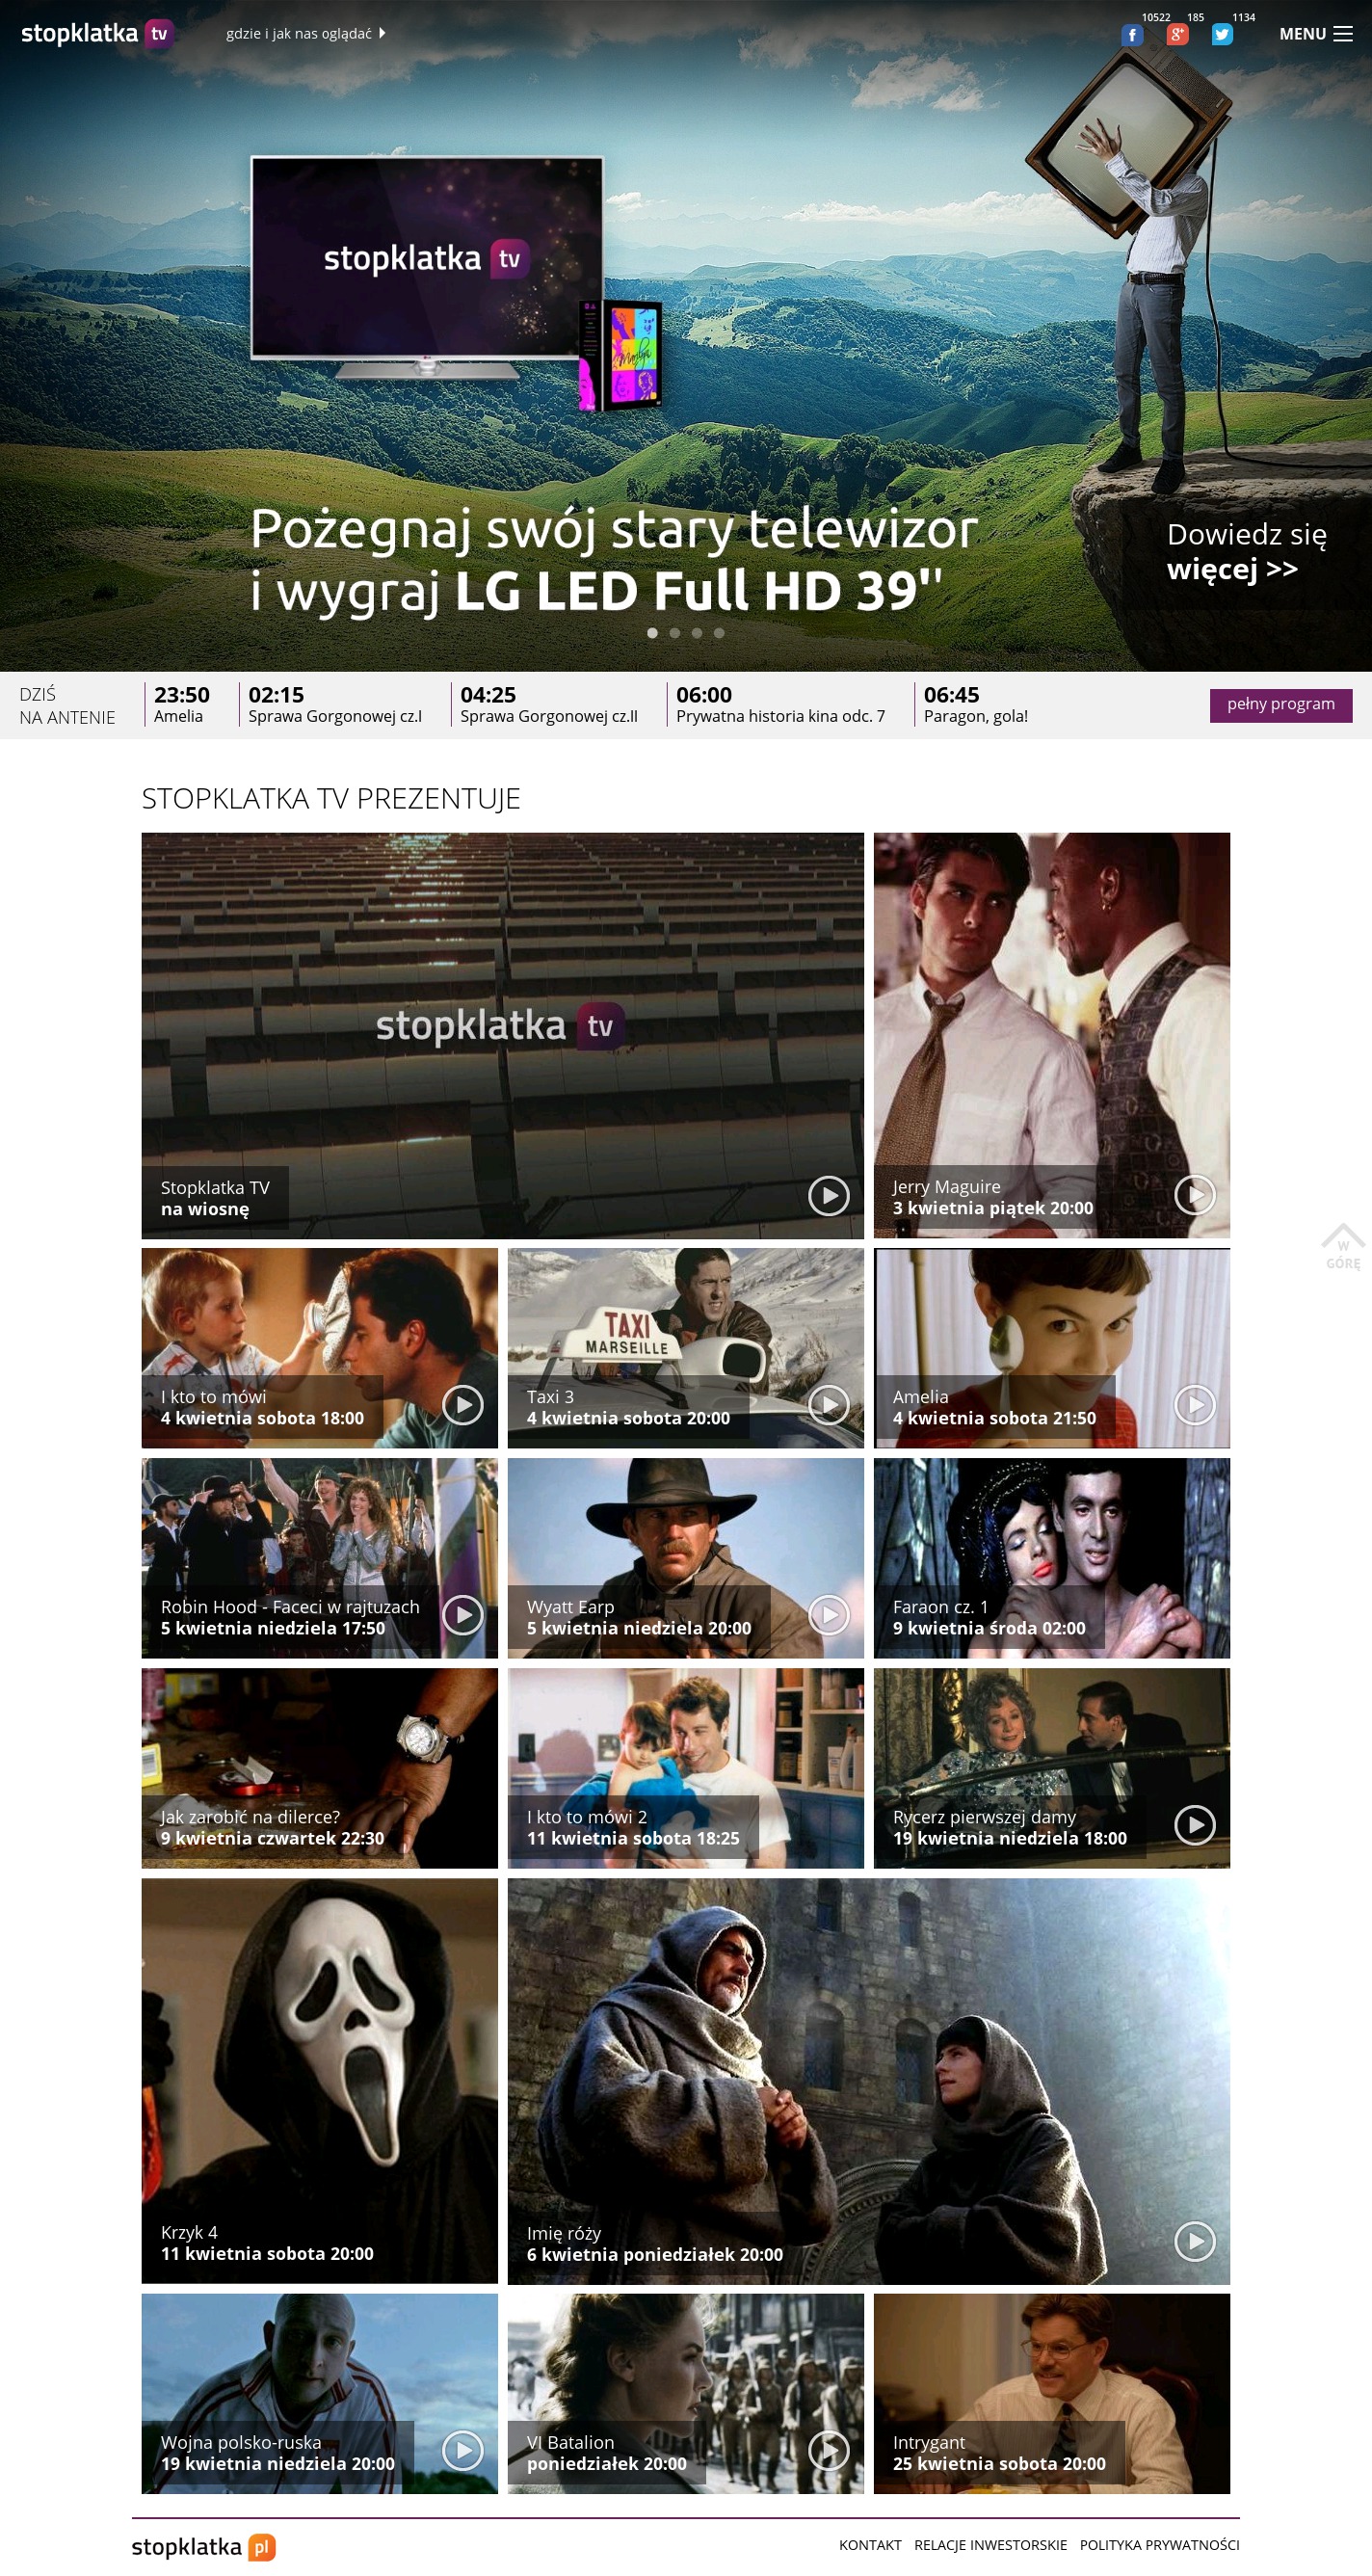Open the hamburger MENU
This screenshot has width=1372, height=2576.
click(x=1315, y=34)
